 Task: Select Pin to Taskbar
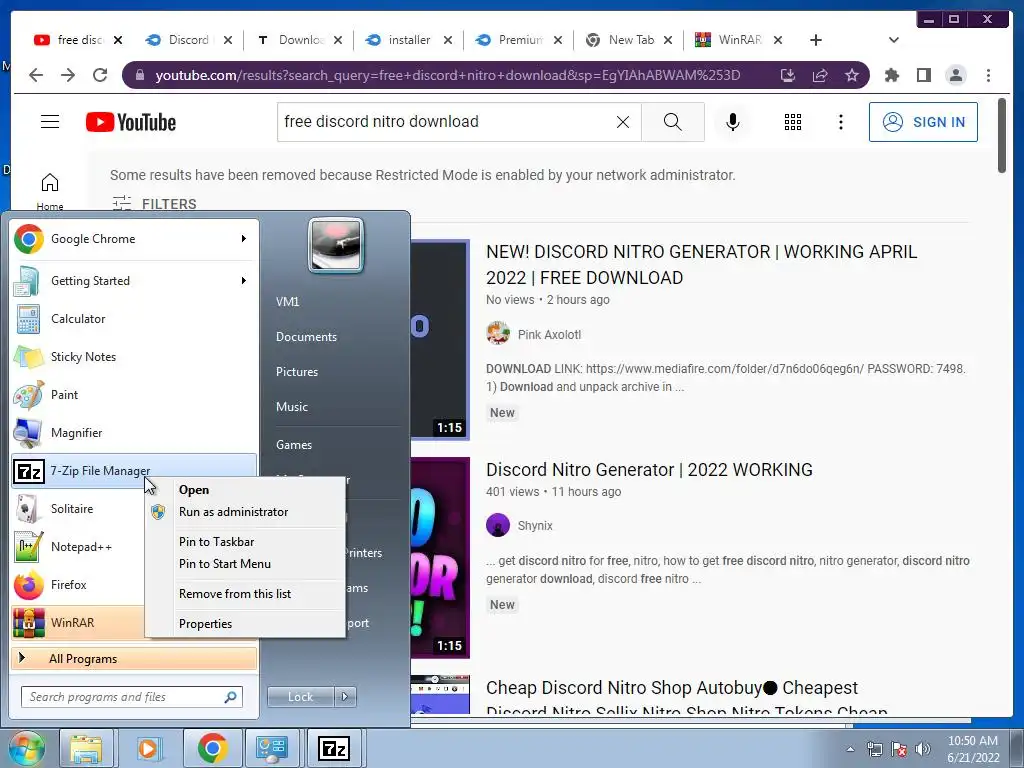click(x=245, y=542)
